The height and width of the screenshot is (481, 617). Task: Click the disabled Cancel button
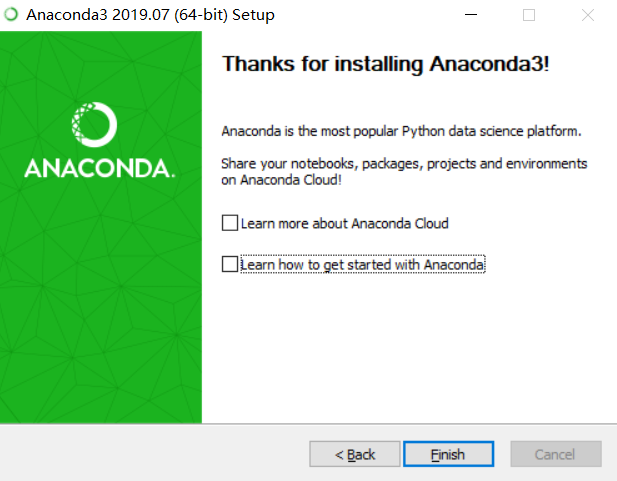556,454
